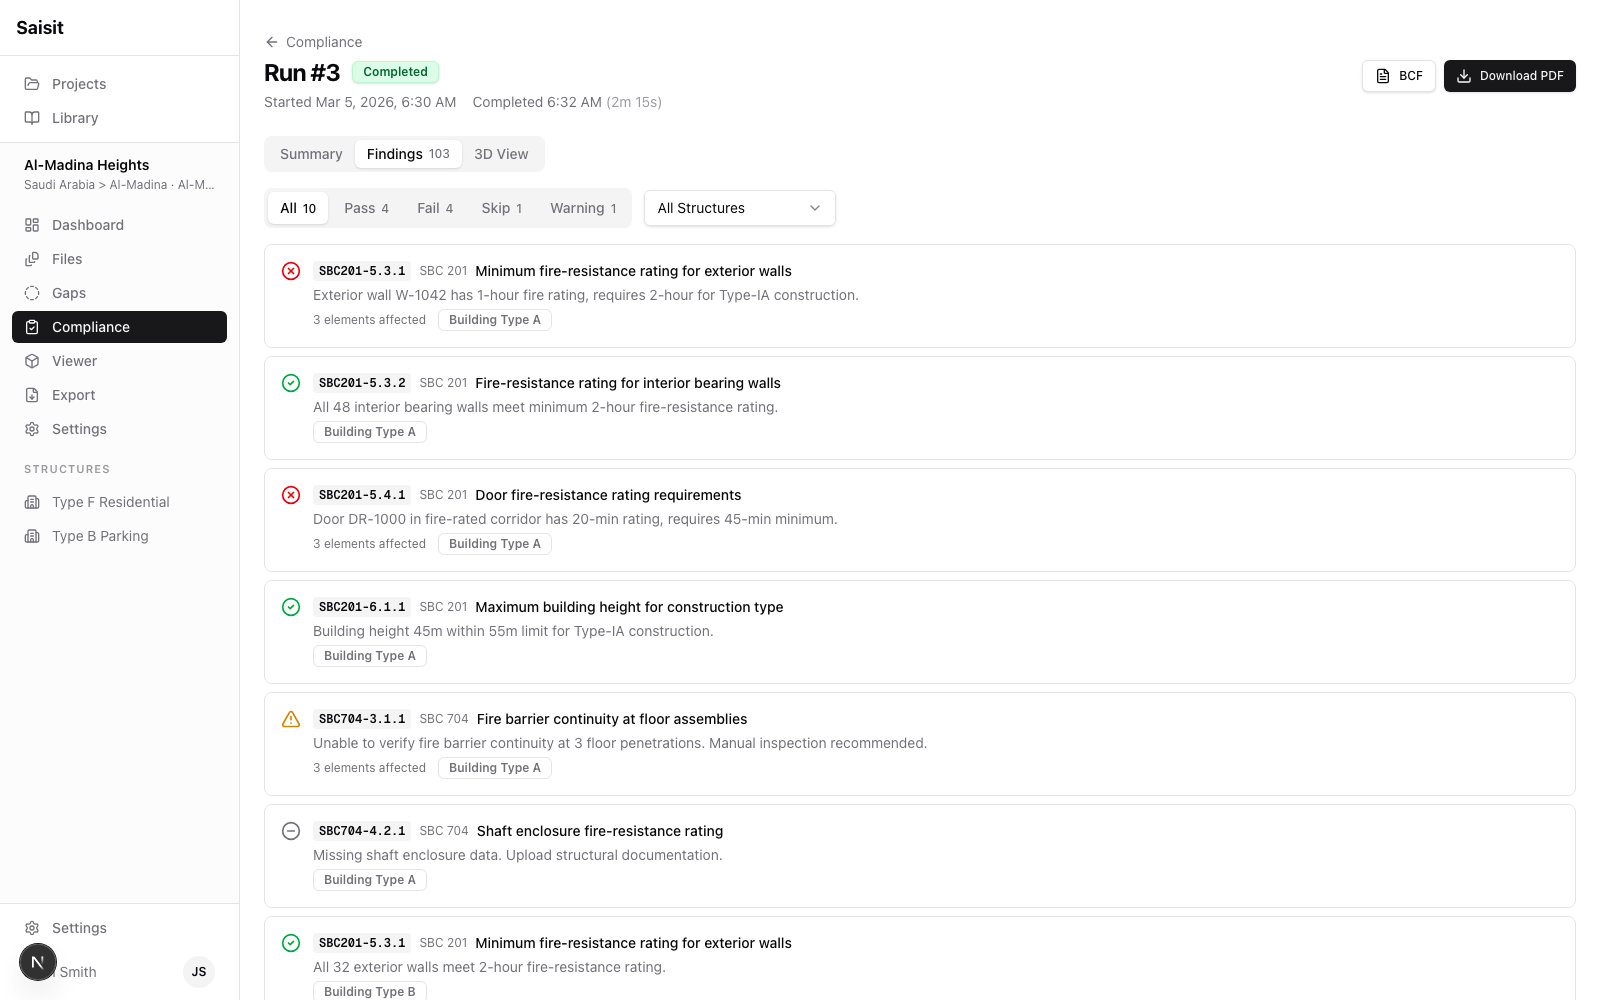
Task: Open Viewer via the cube icon
Action: click(32, 361)
